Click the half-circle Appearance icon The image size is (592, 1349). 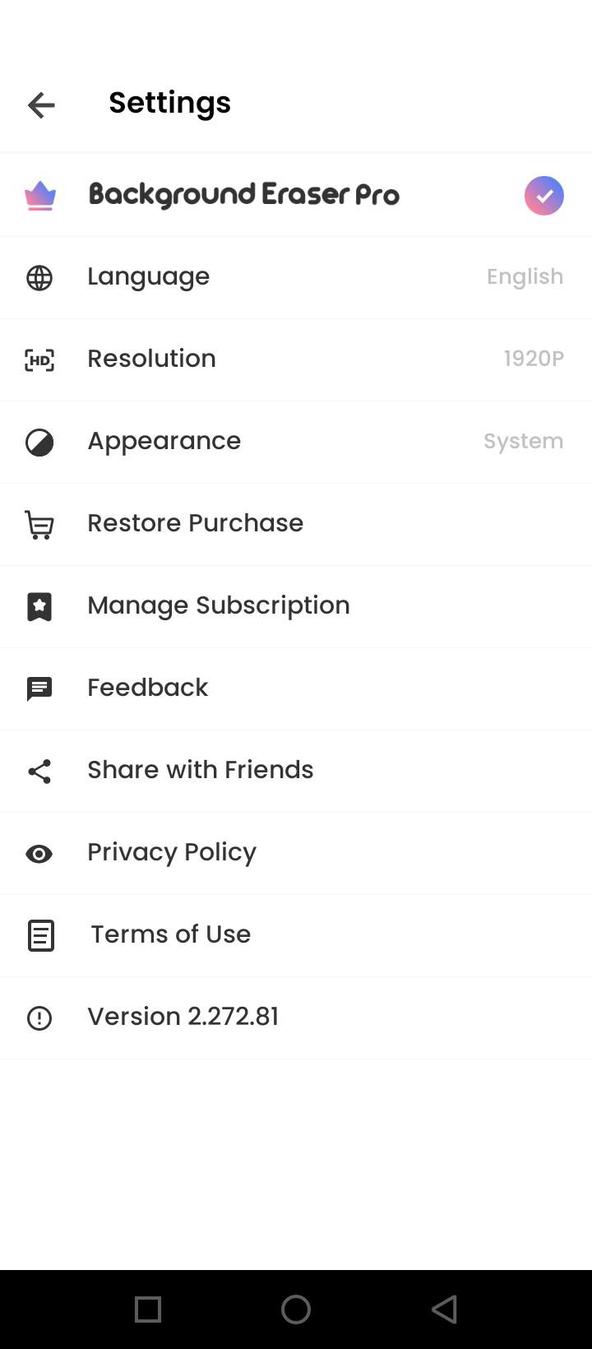pyautogui.click(x=39, y=442)
